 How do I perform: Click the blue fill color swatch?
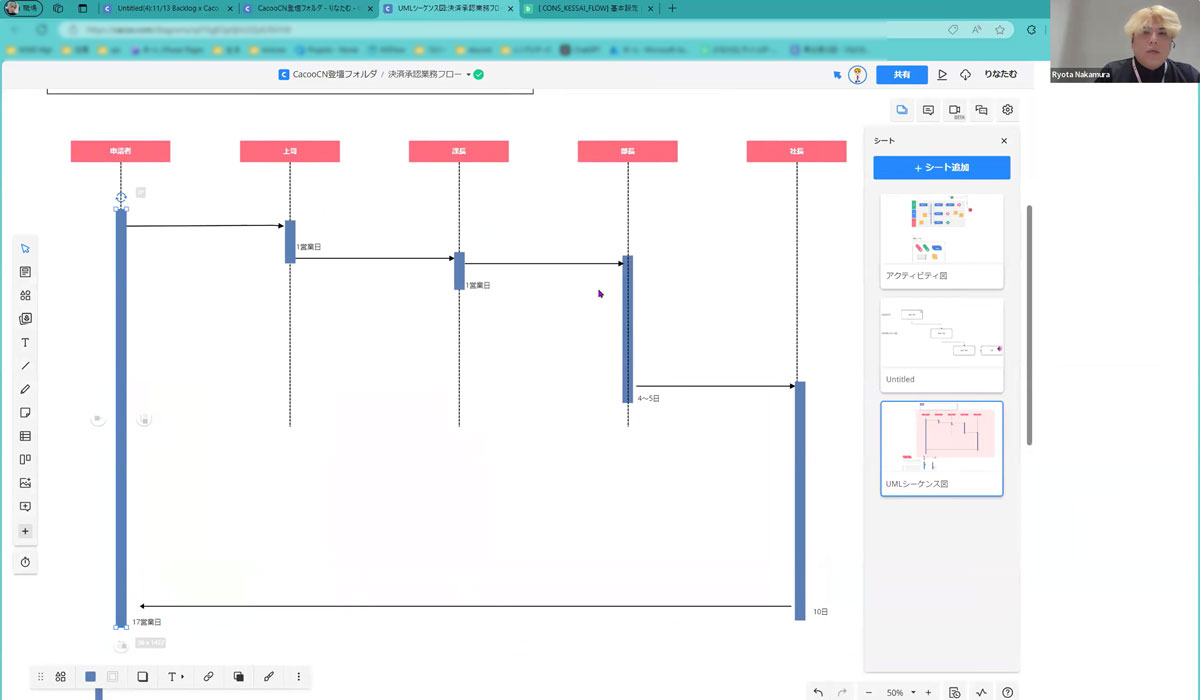pyautogui.click(x=90, y=677)
